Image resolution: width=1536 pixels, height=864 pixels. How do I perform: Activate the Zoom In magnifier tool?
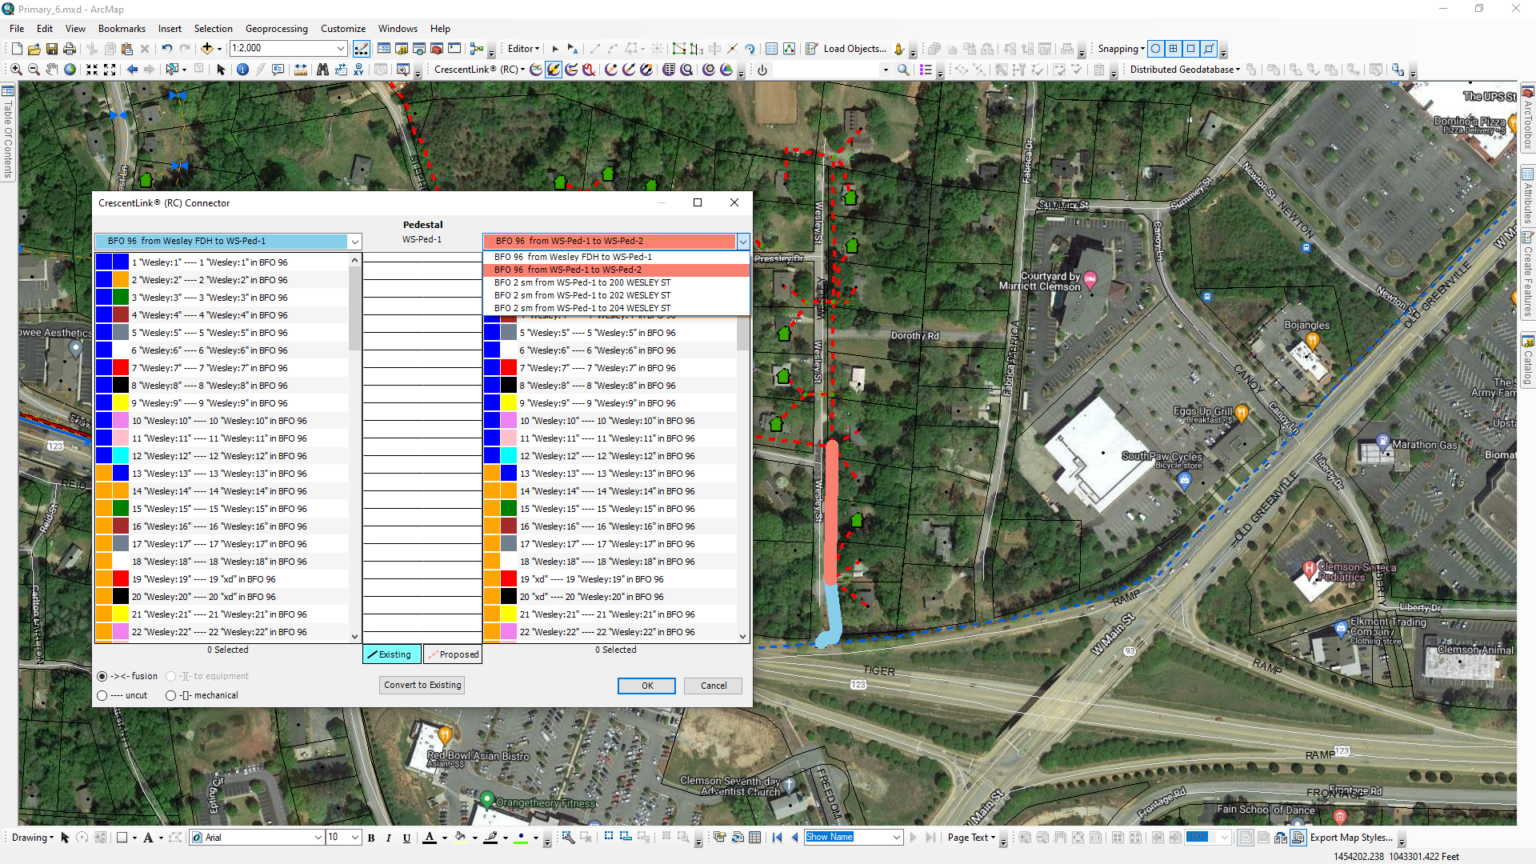tap(16, 70)
